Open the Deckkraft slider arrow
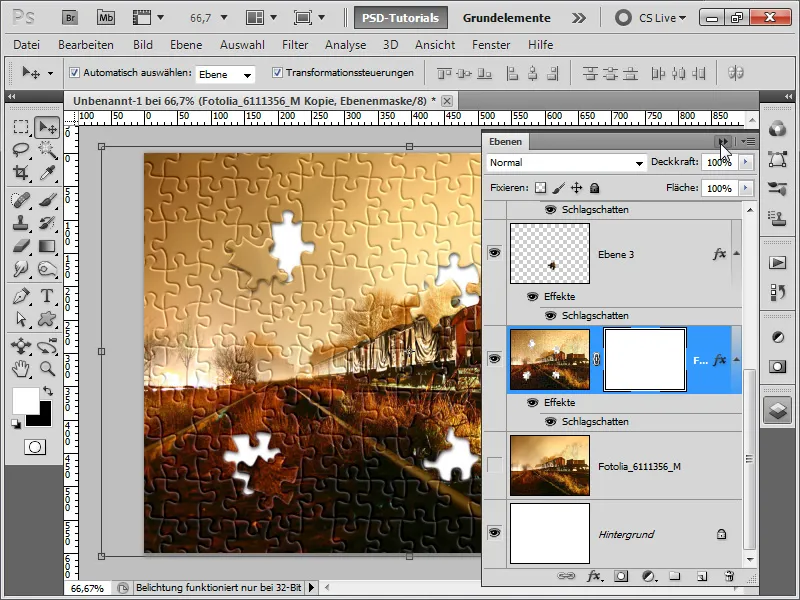 745,162
